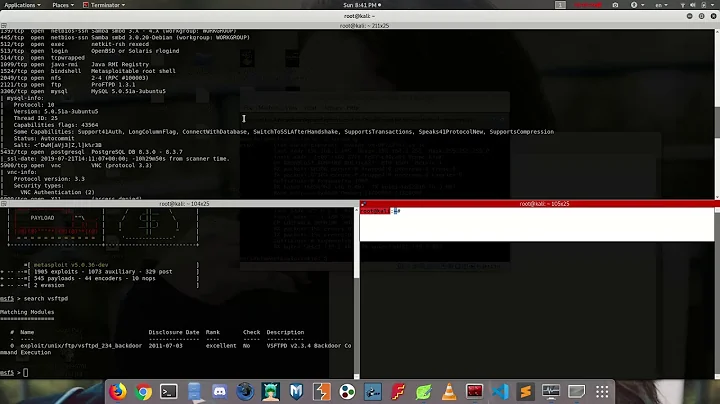
Task: Click the scrollbar of the top nmap pane
Action: (x=717, y=114)
